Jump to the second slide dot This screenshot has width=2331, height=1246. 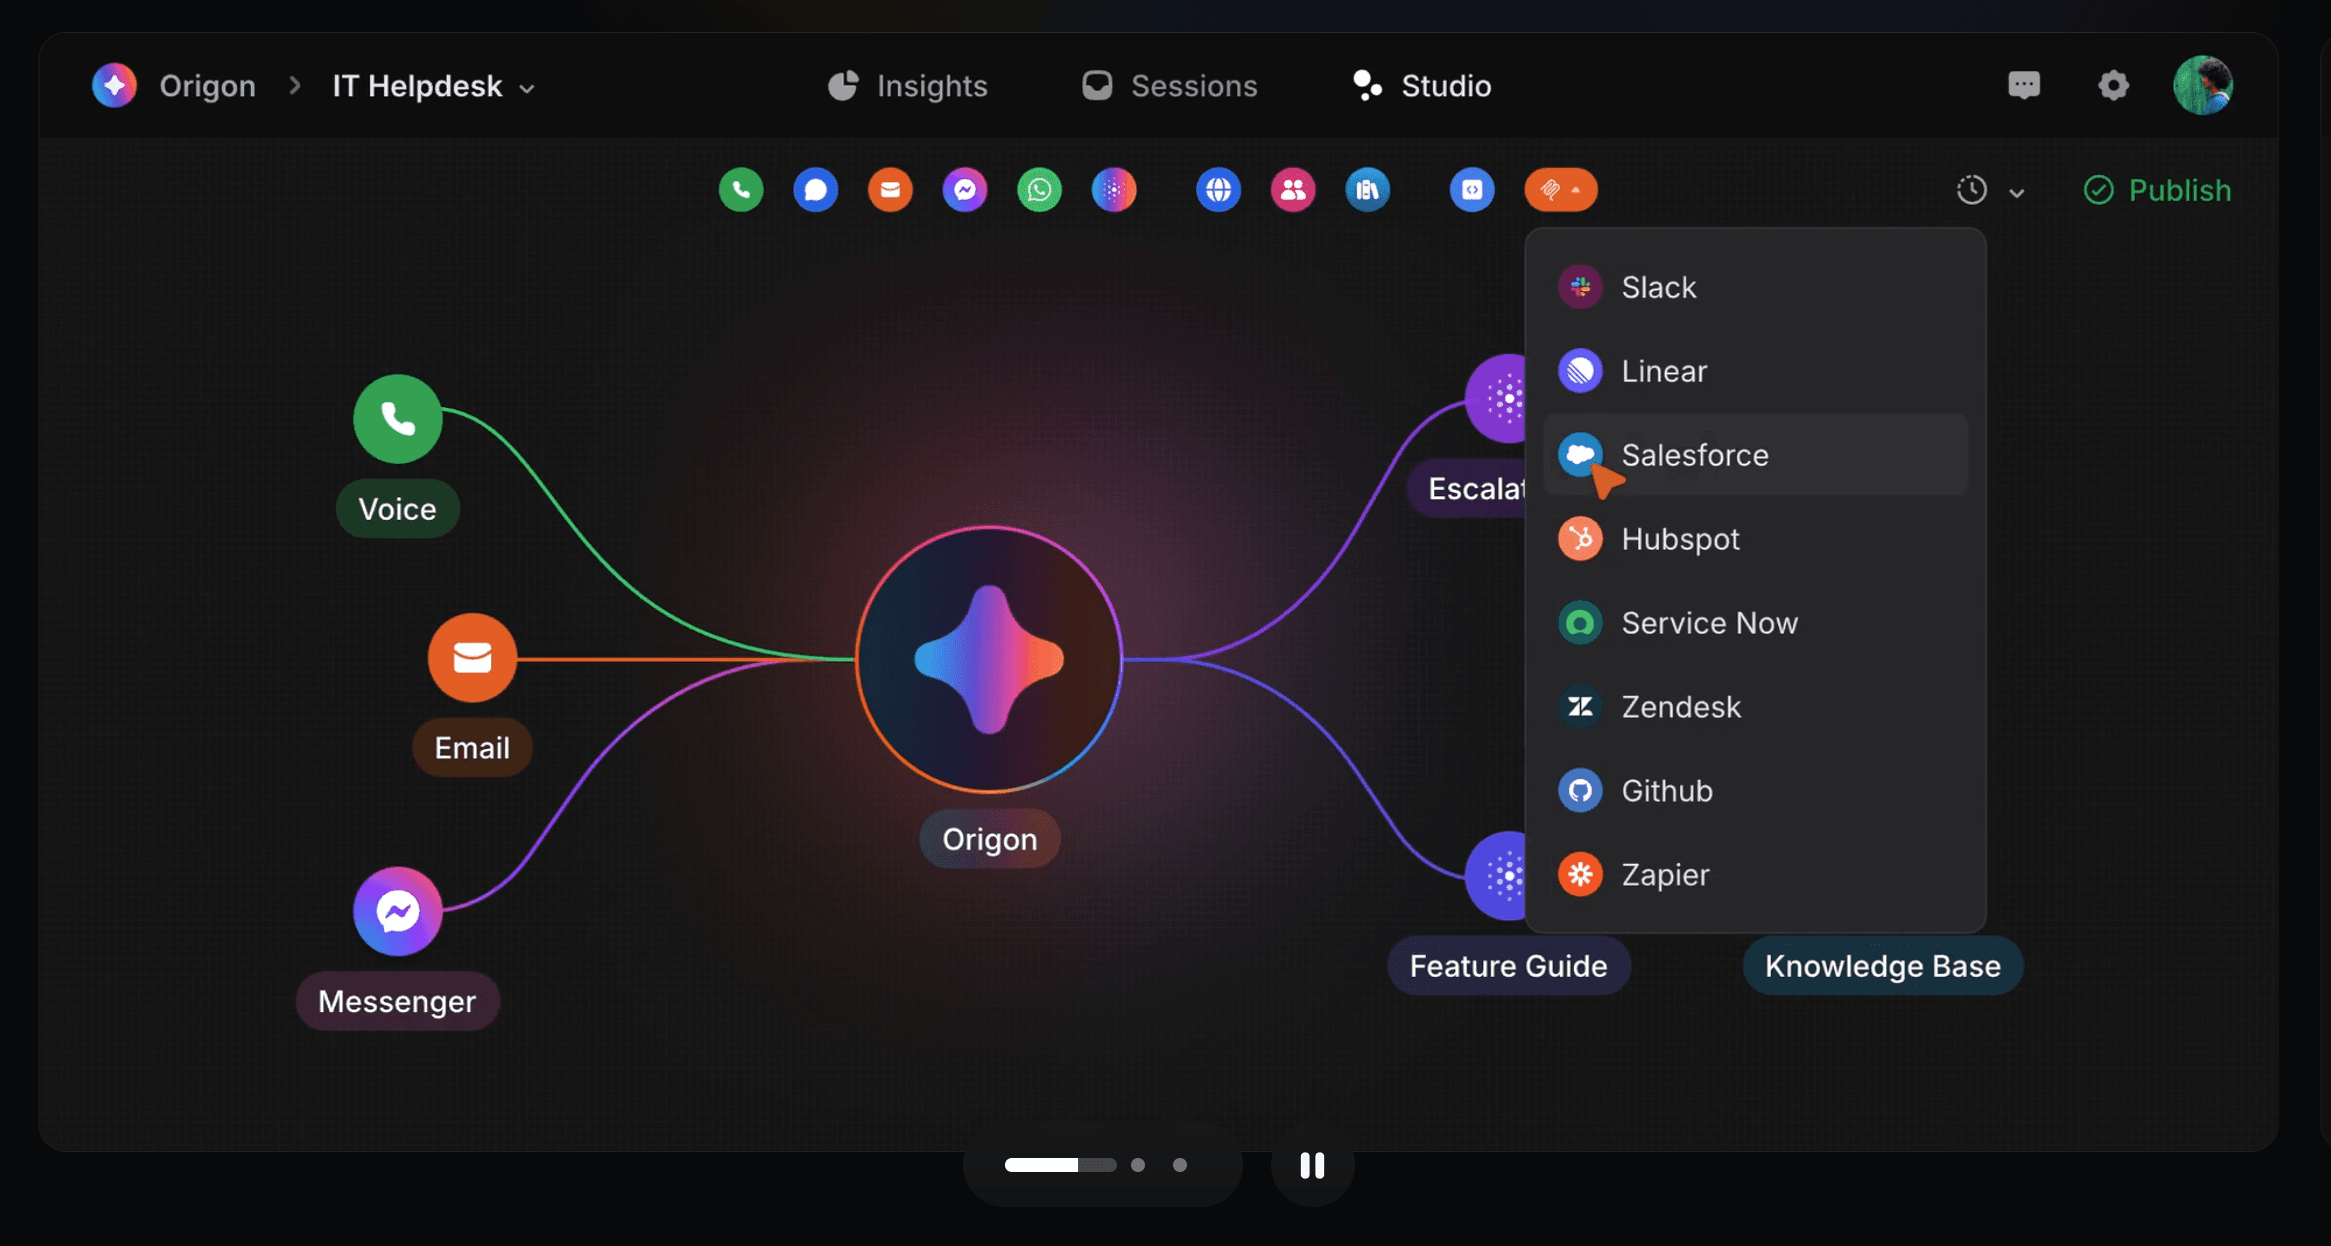[1138, 1165]
